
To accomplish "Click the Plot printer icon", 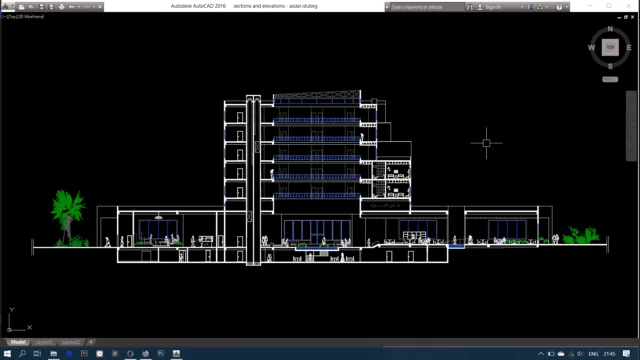I will tap(62, 7).
